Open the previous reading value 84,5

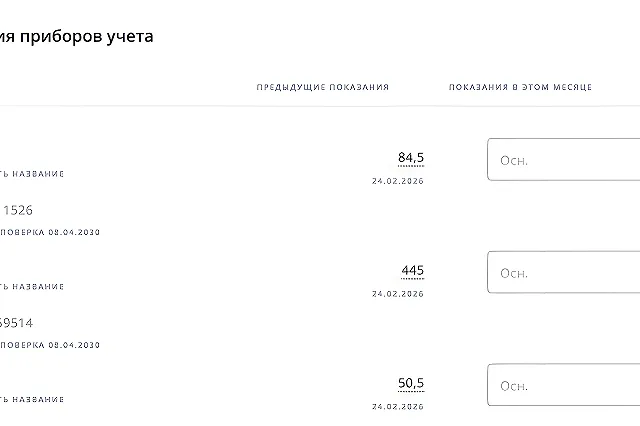click(411, 158)
